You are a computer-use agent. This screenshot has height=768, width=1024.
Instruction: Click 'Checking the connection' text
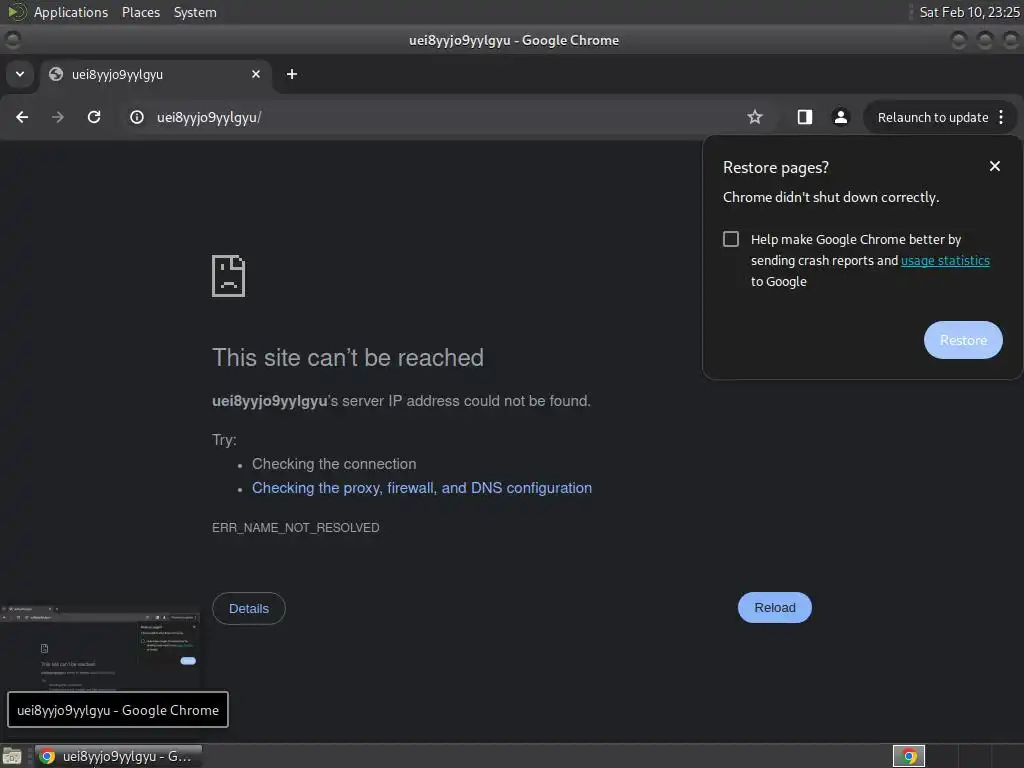pos(334,464)
